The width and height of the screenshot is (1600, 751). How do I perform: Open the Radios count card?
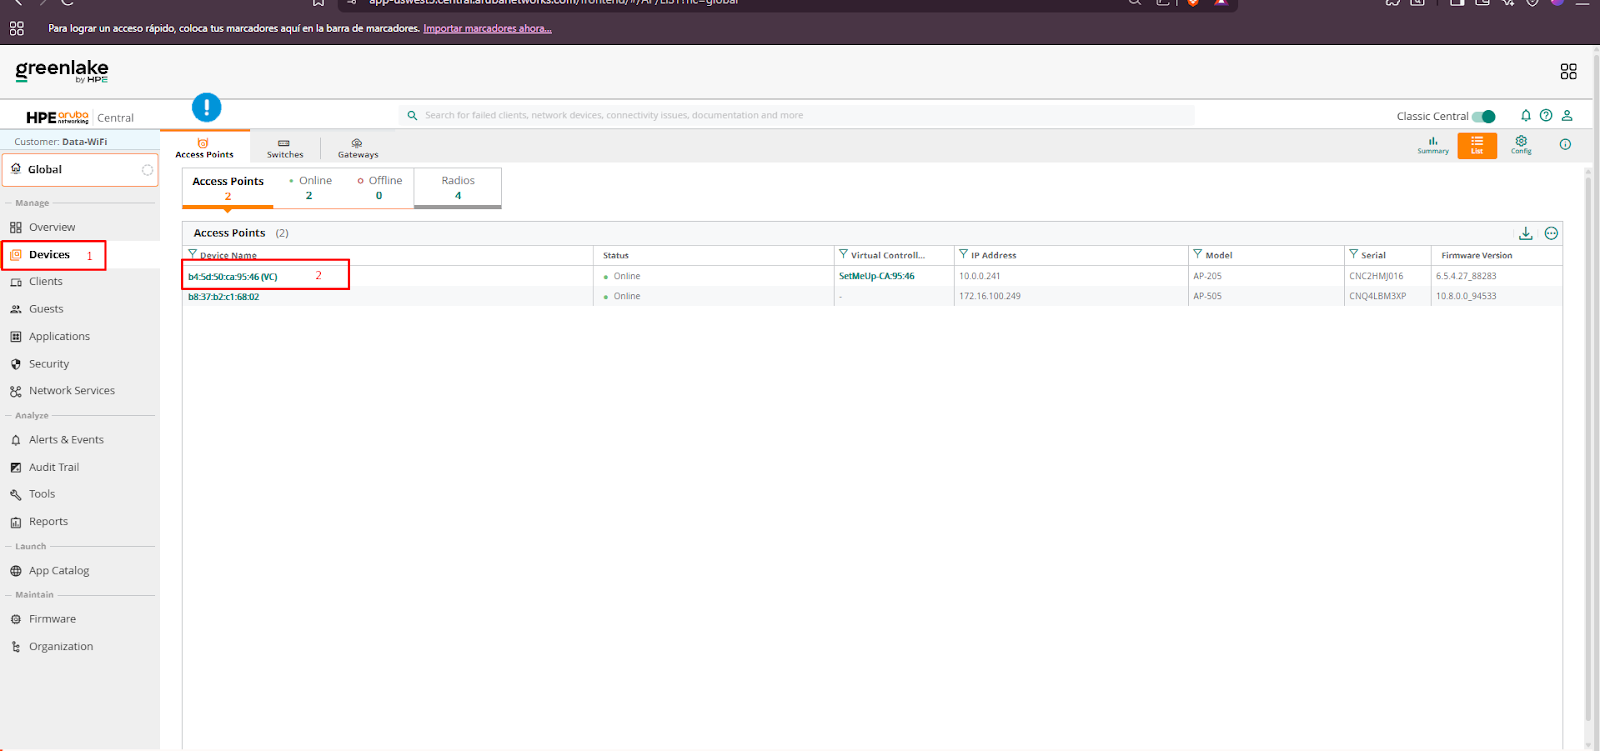pos(458,188)
